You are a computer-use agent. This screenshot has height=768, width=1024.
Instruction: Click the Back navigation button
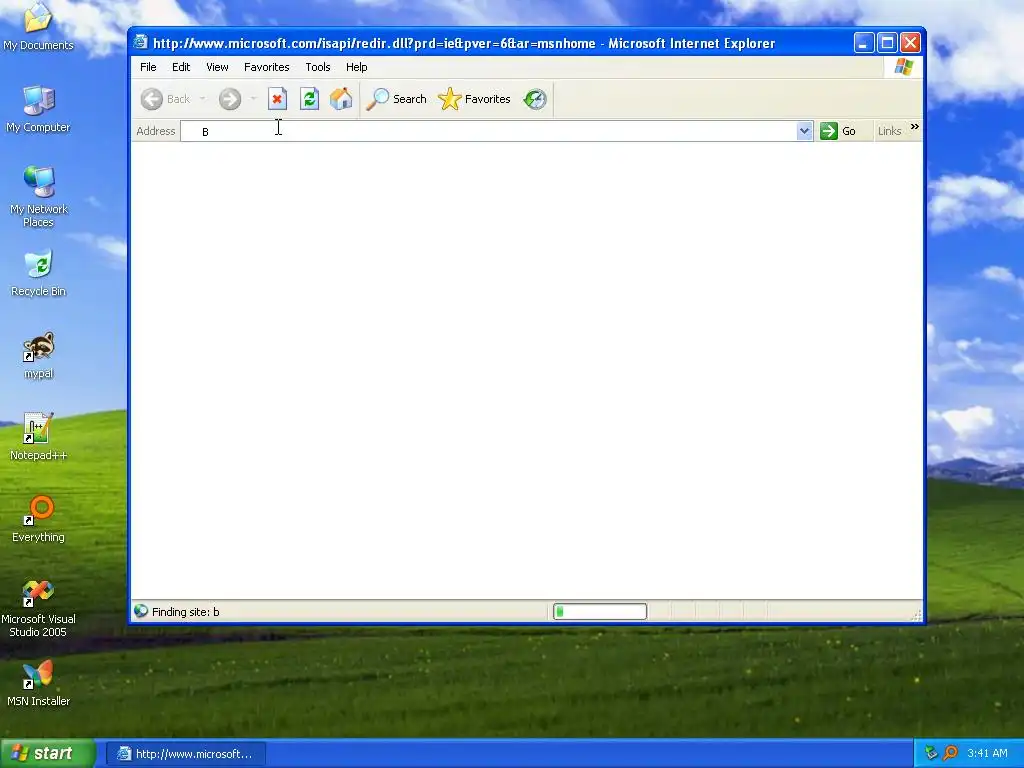(165, 99)
